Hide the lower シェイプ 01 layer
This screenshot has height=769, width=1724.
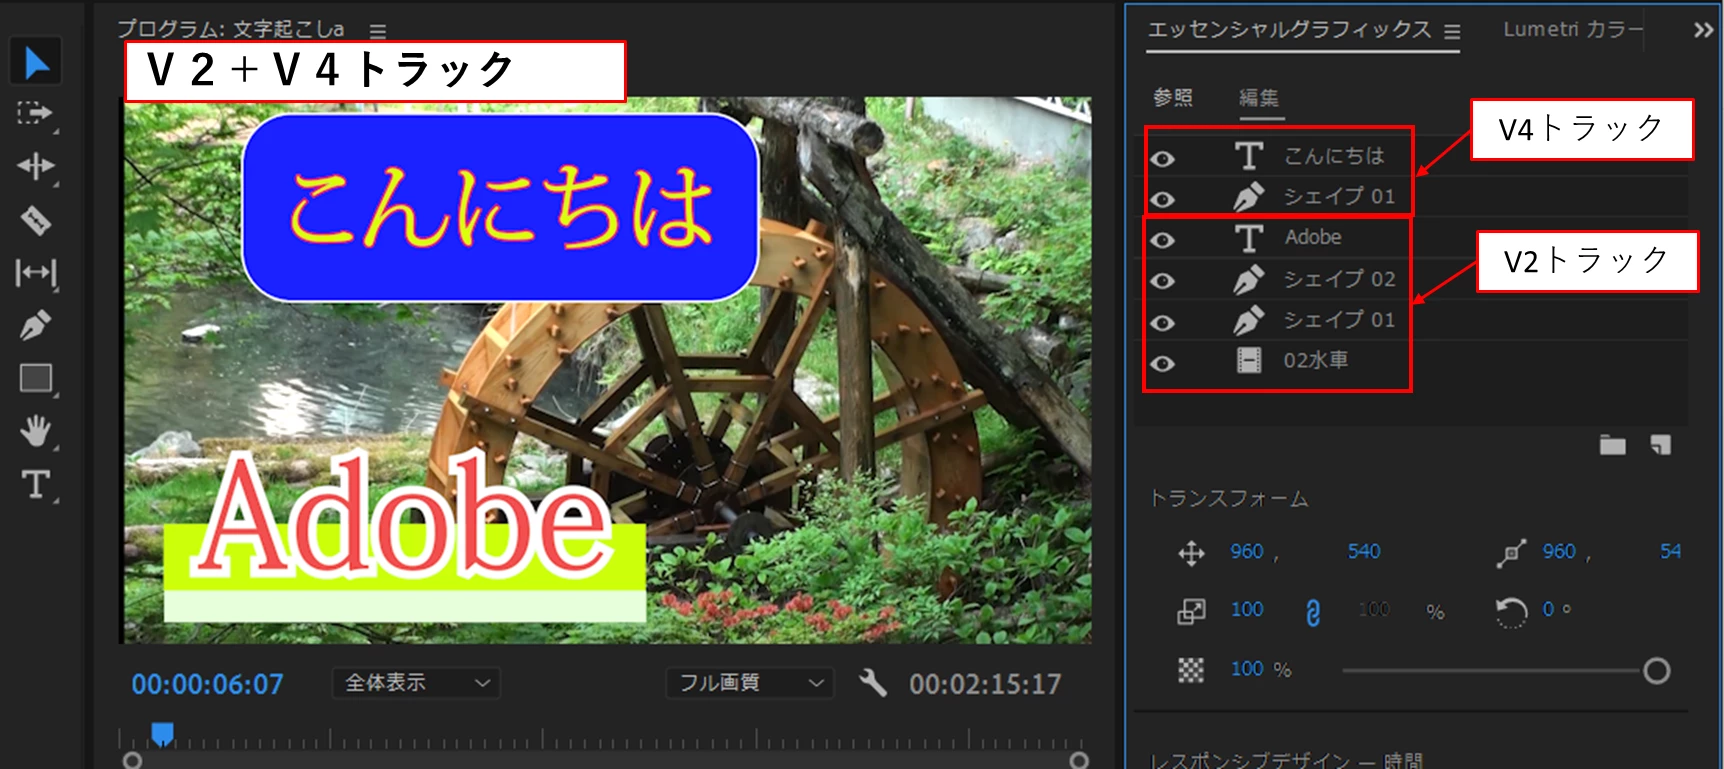click(x=1162, y=322)
